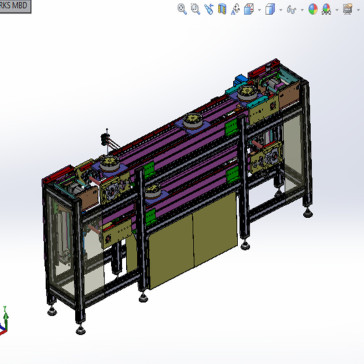Click the View Orientation cube icon
Viewport: 364px width, 364px height.
tap(249, 9)
